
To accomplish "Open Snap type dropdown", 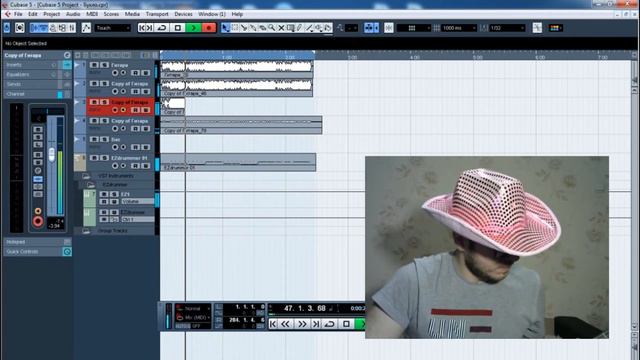I will [413, 28].
